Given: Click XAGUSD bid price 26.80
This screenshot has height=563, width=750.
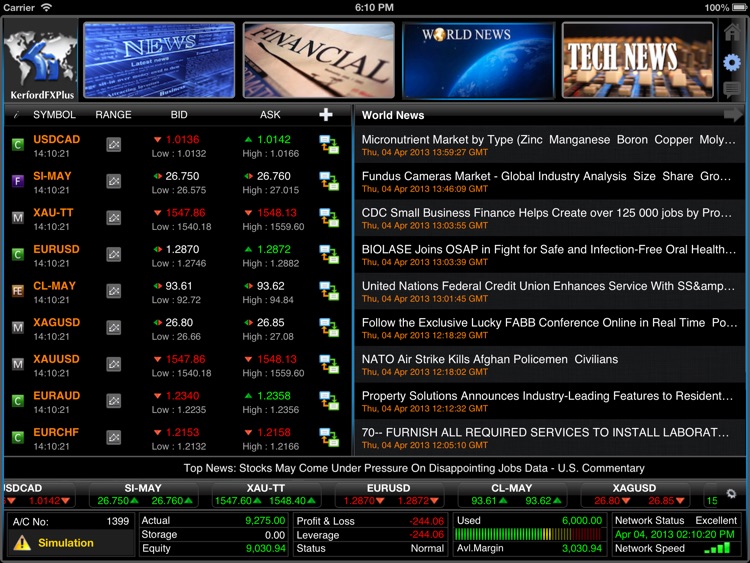Looking at the screenshot, I should pyautogui.click(x=179, y=322).
